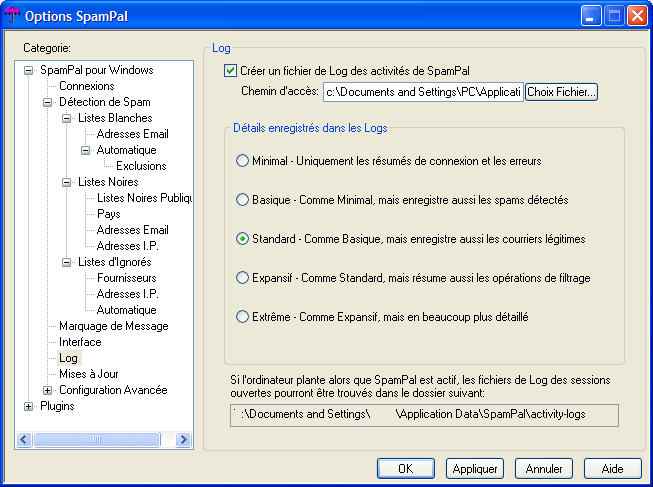The image size is (653, 487).
Task: Open Listes Noires Publiques entry
Action: pyautogui.click(x=144, y=198)
